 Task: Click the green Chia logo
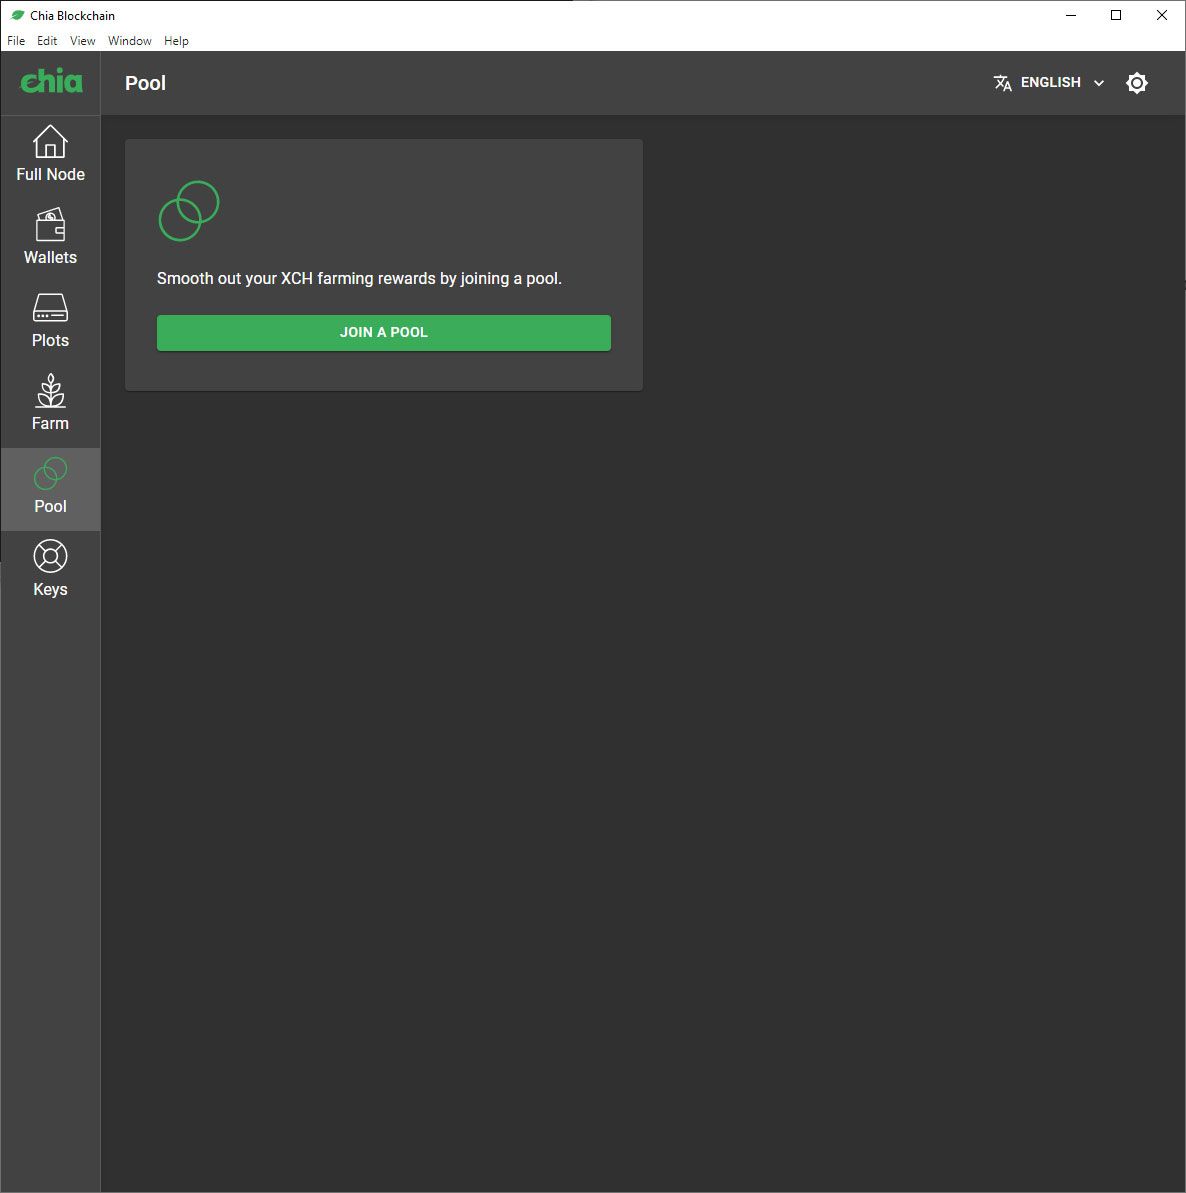tap(51, 81)
